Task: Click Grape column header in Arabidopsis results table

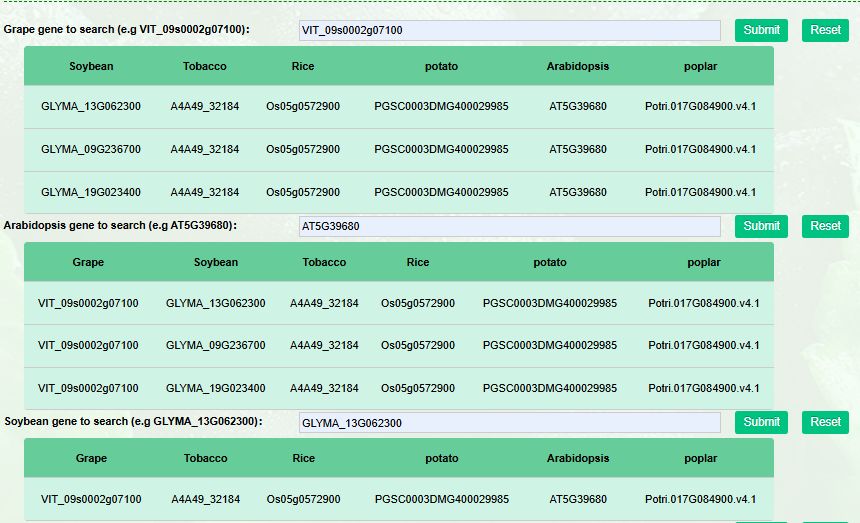Action: coord(88,263)
